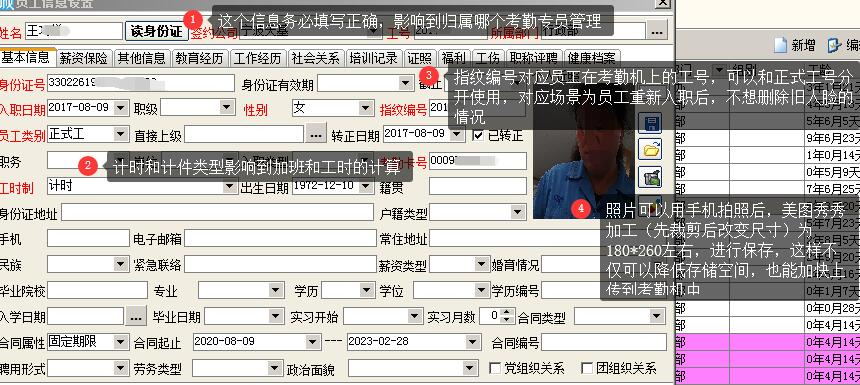Switch to the 教育经历 tab

[199, 58]
